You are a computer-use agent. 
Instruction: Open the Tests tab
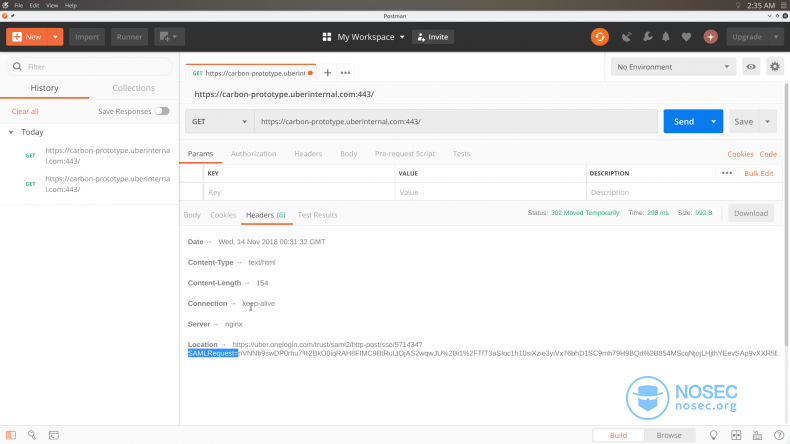click(x=461, y=154)
